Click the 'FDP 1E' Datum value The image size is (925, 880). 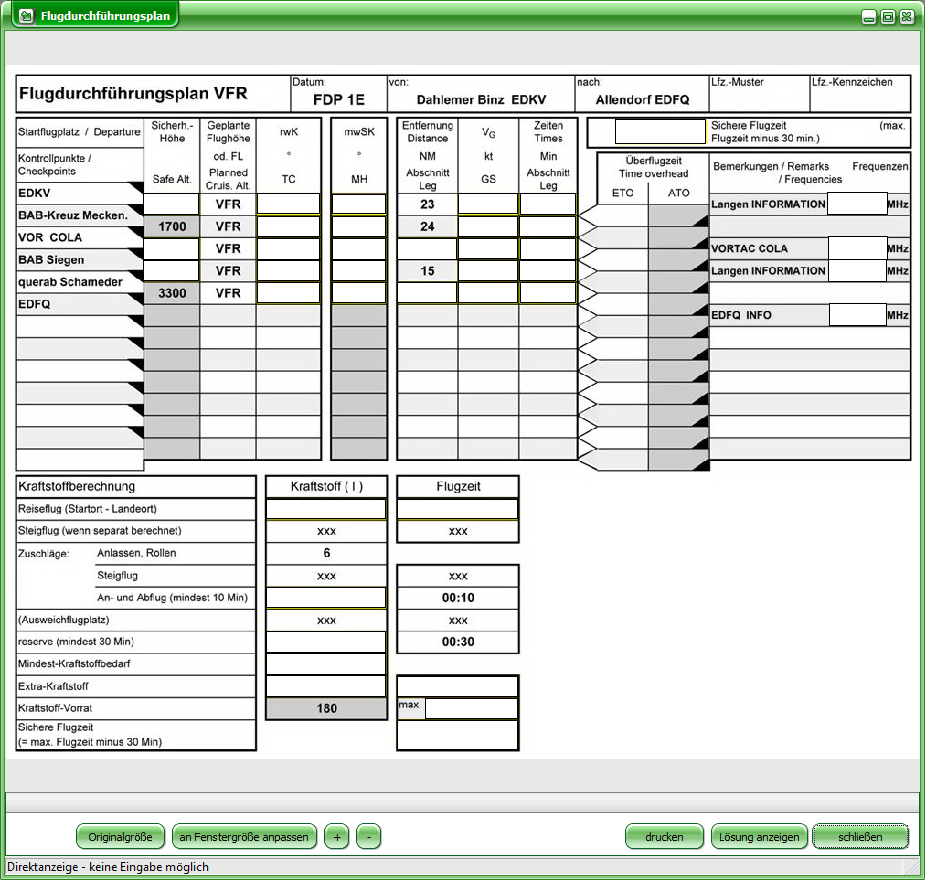(x=339, y=100)
